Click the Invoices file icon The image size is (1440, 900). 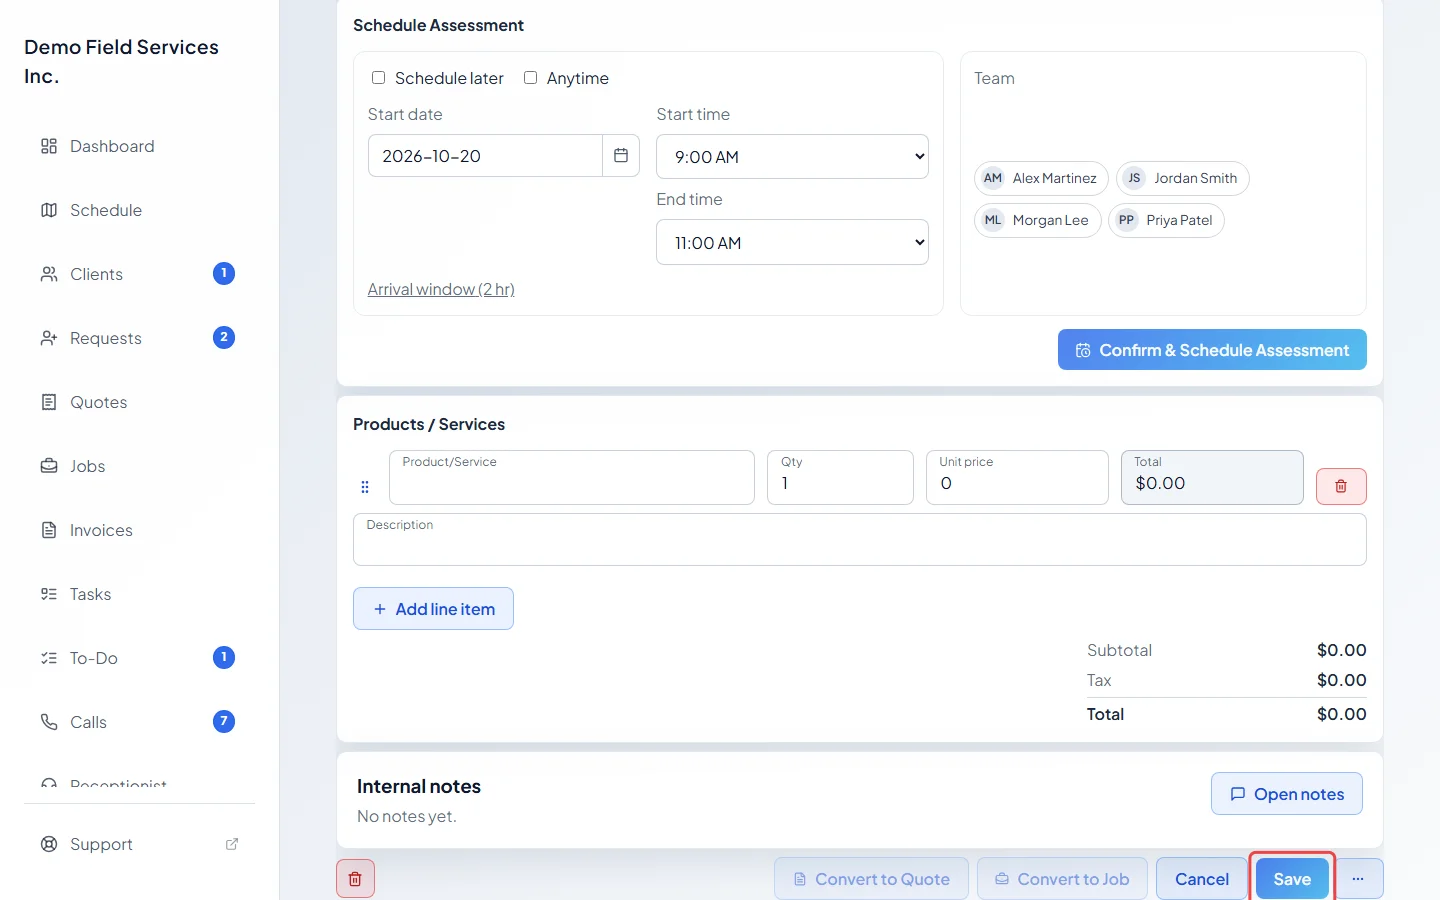49,530
